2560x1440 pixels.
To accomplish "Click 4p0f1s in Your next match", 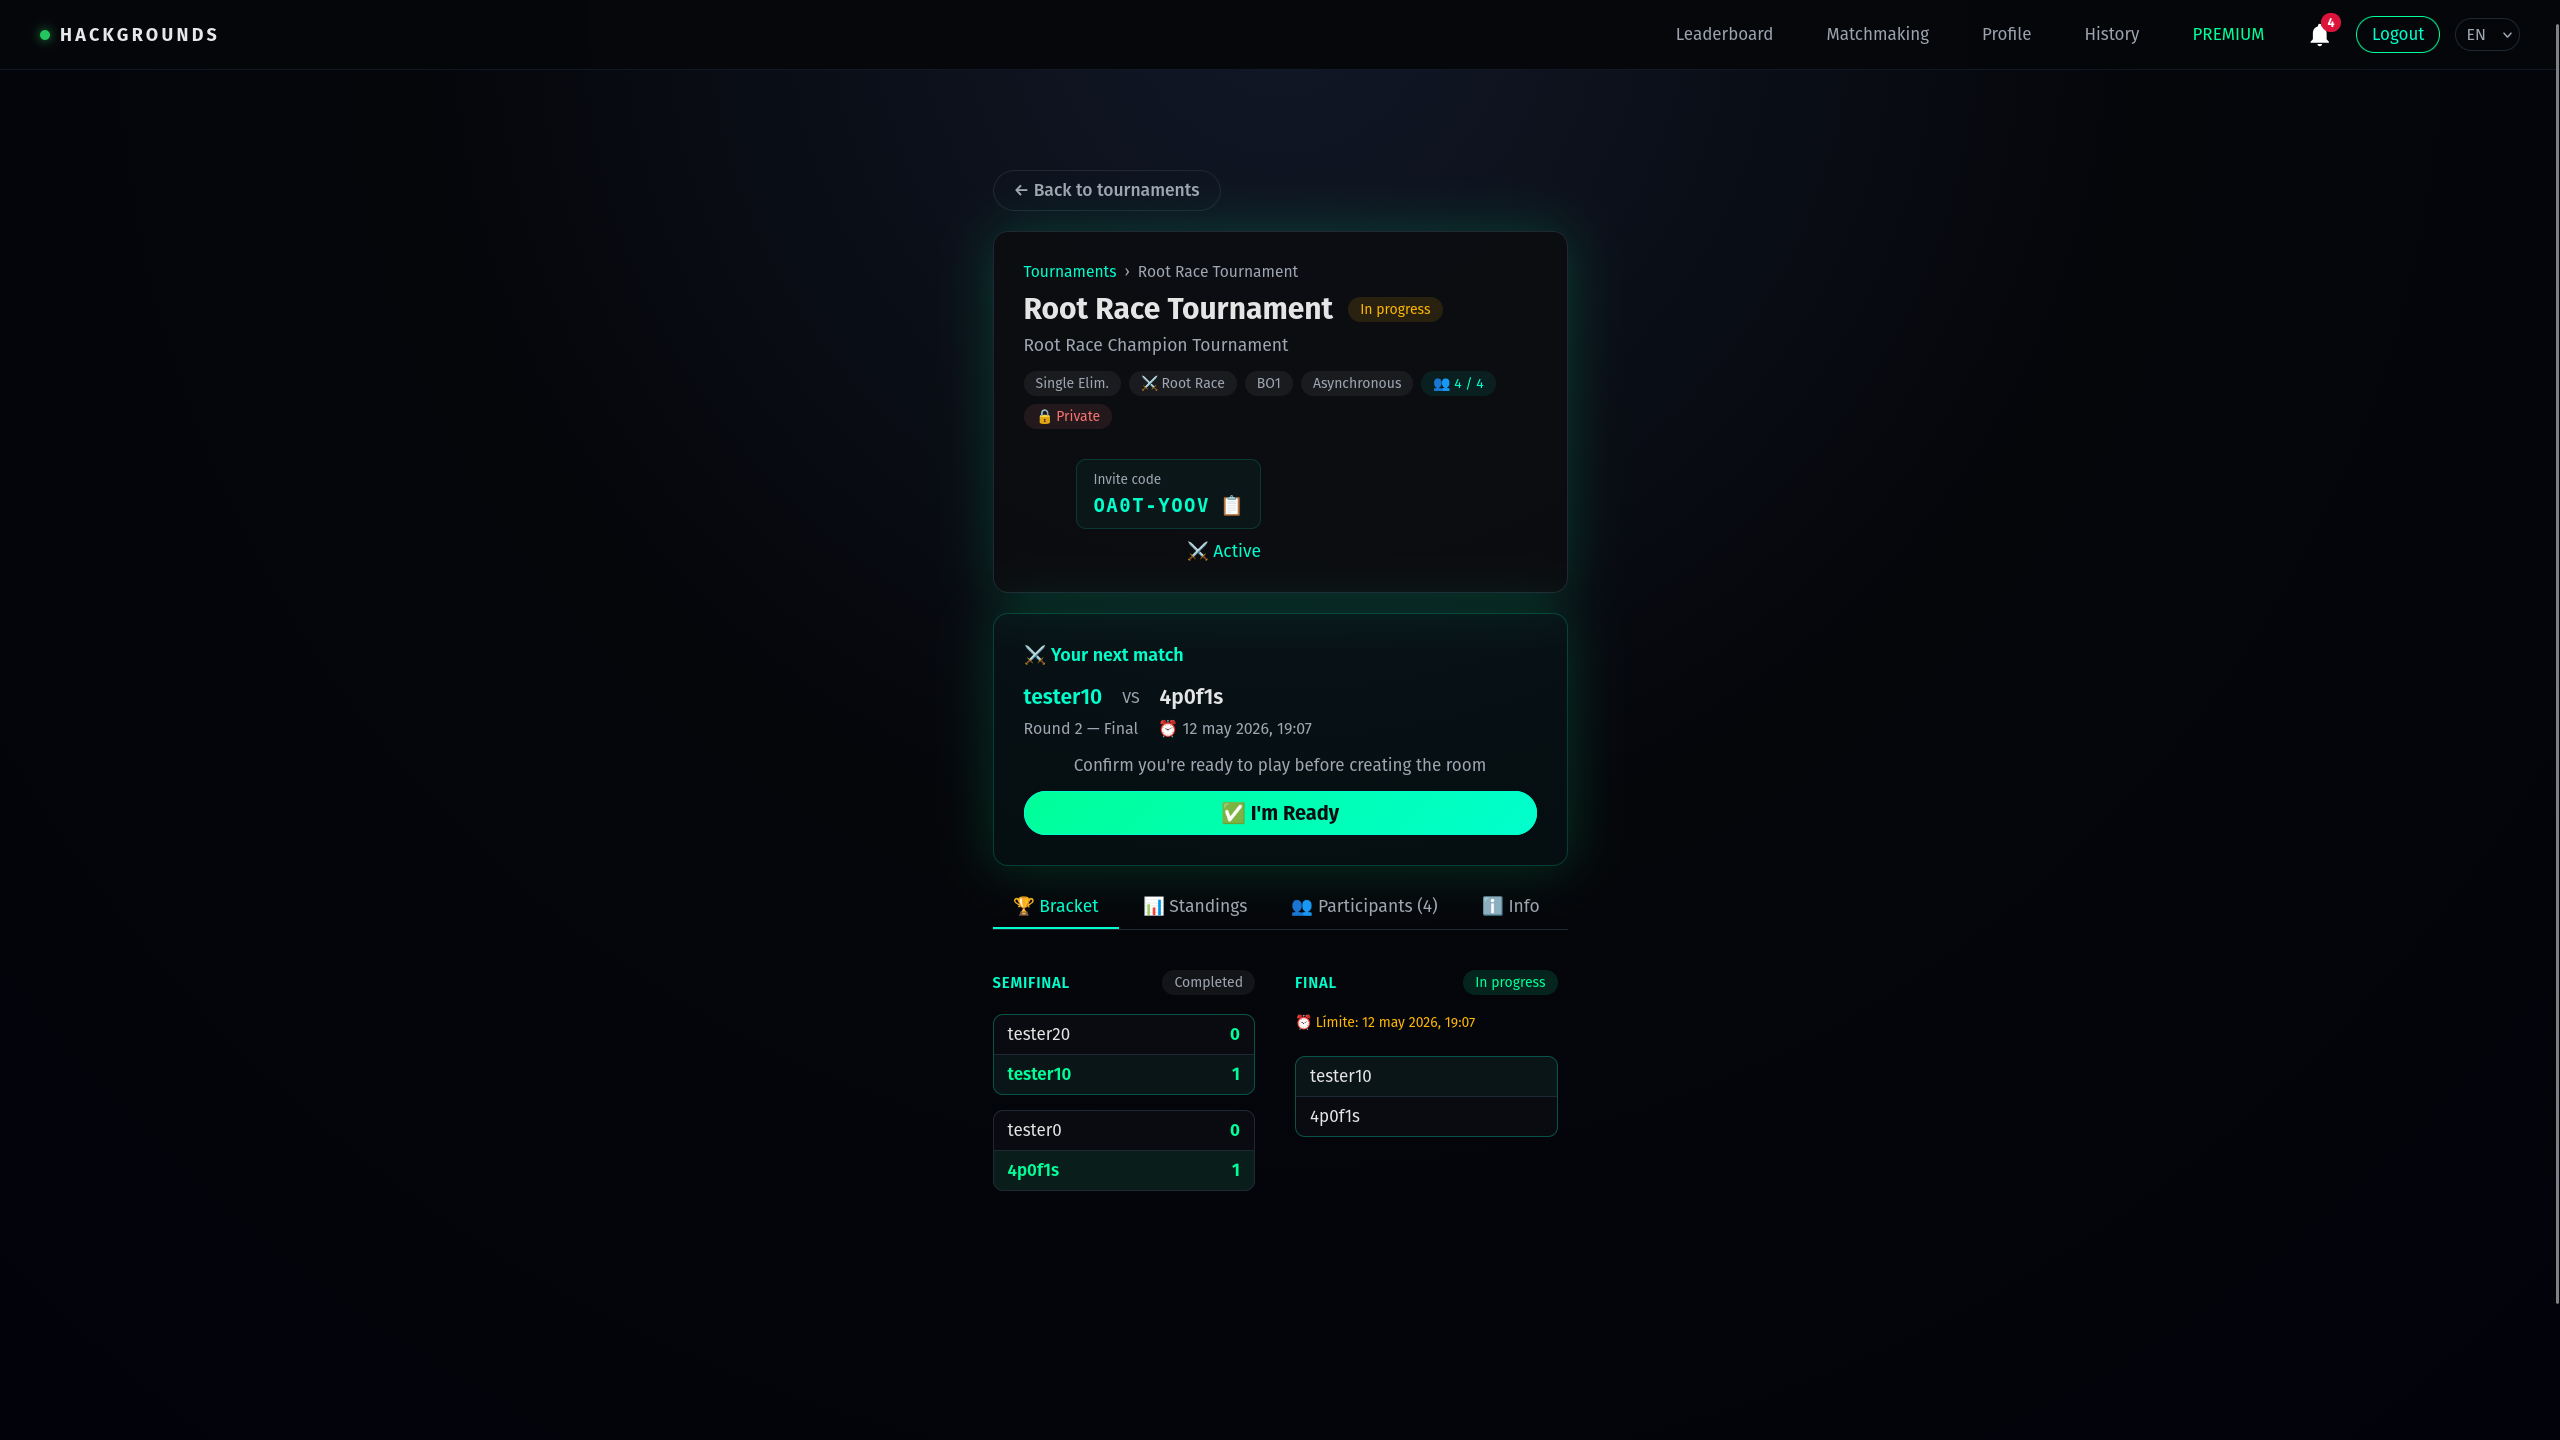I will point(1191,697).
